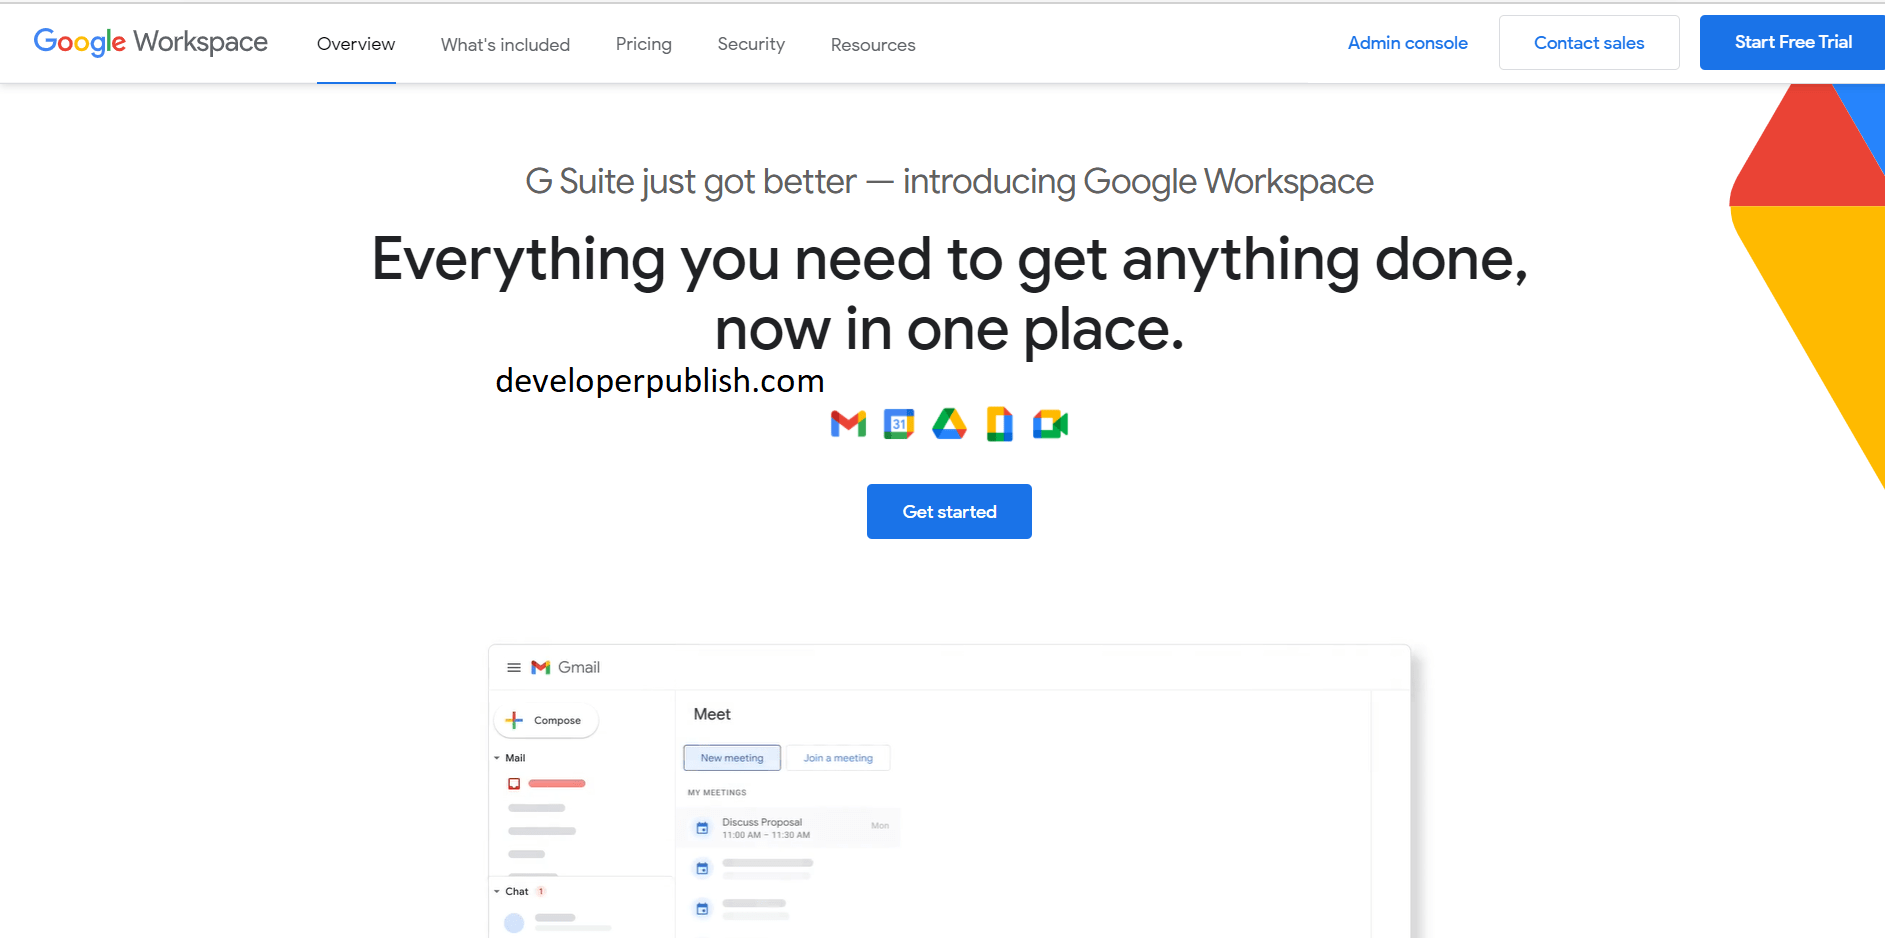Open the Overview tab

356,44
